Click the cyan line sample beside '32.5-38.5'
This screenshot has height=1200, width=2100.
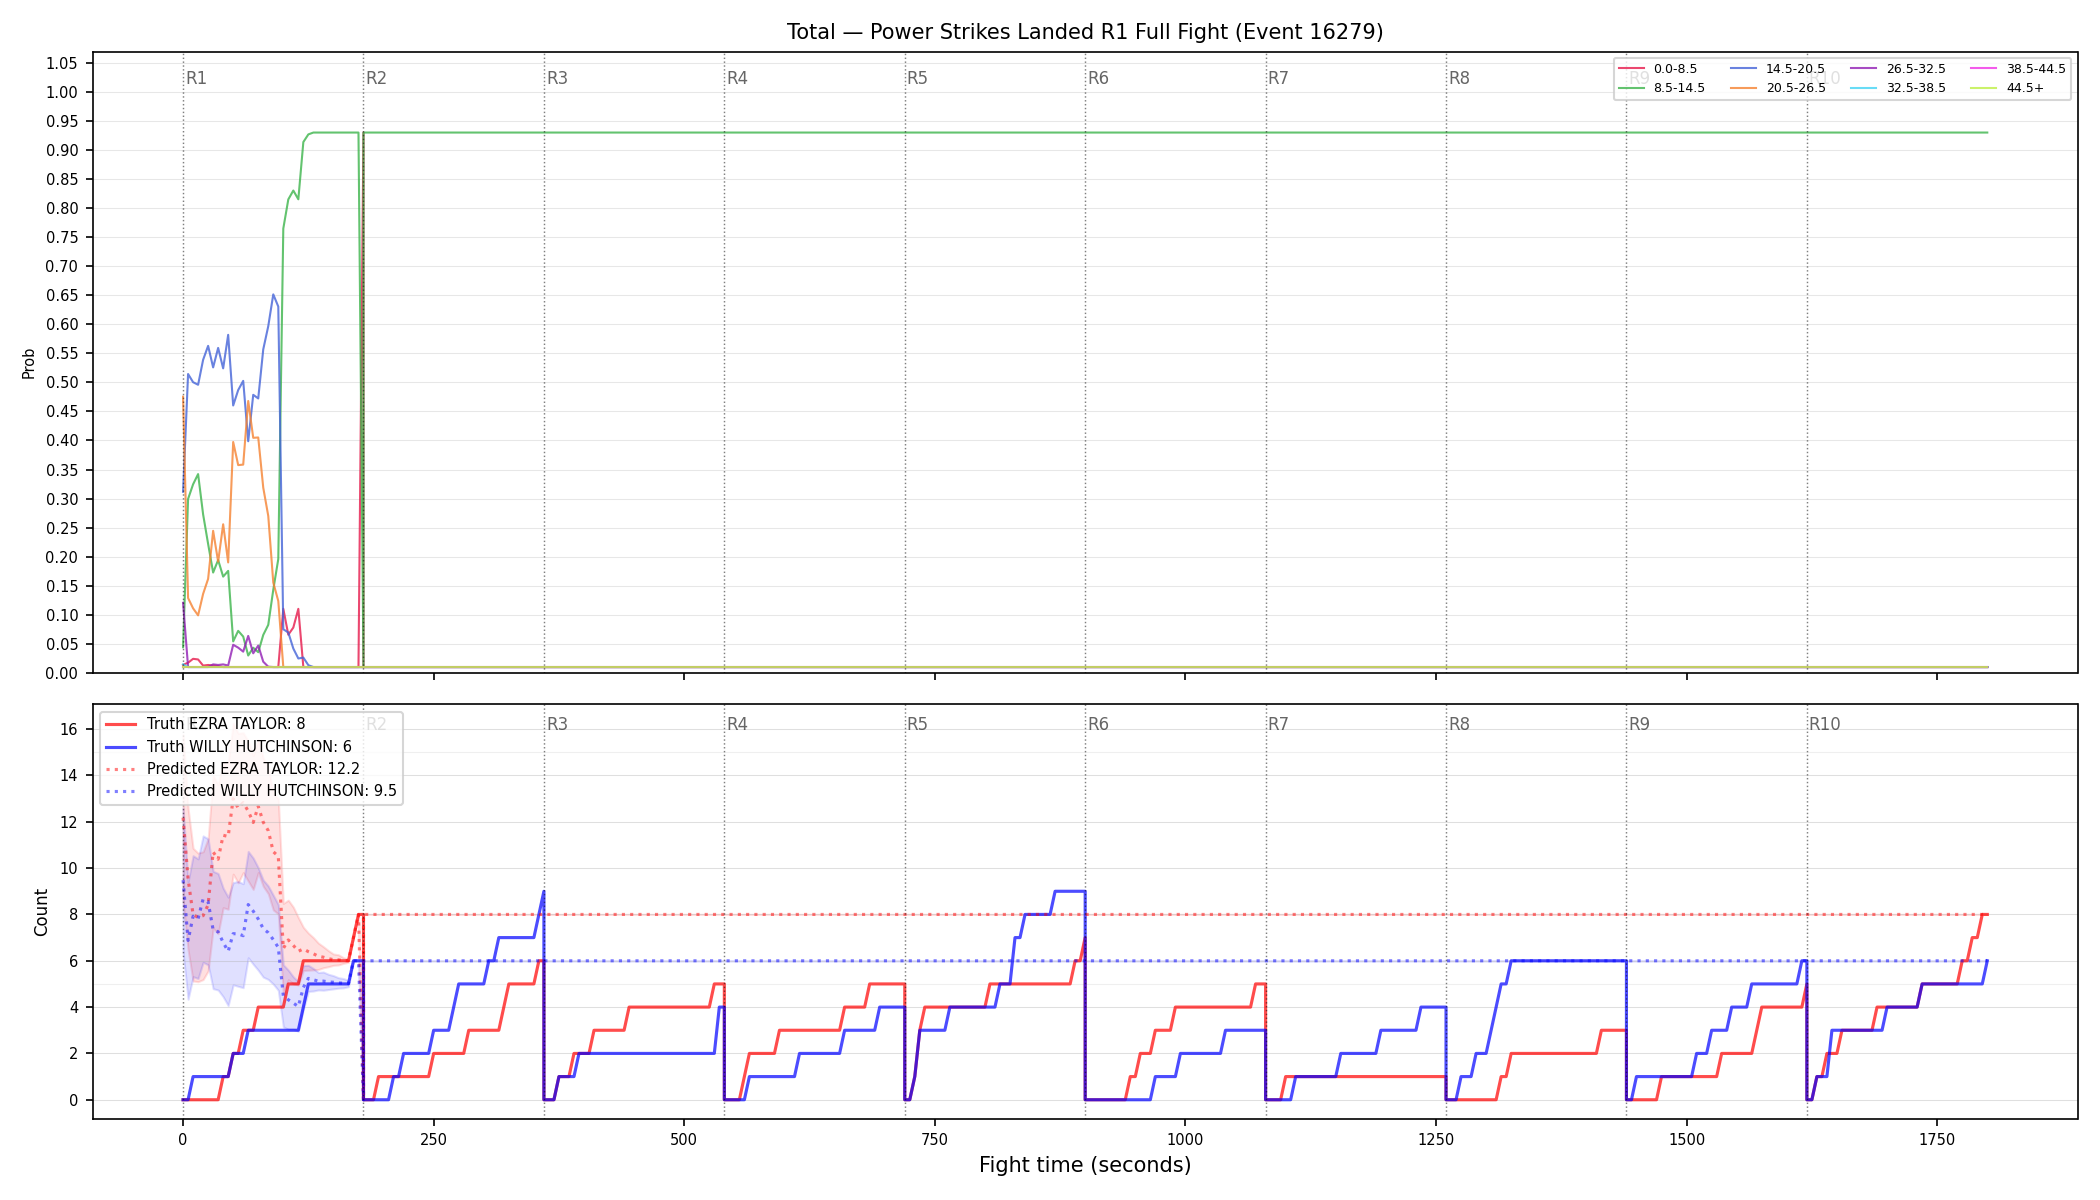coord(1864,88)
